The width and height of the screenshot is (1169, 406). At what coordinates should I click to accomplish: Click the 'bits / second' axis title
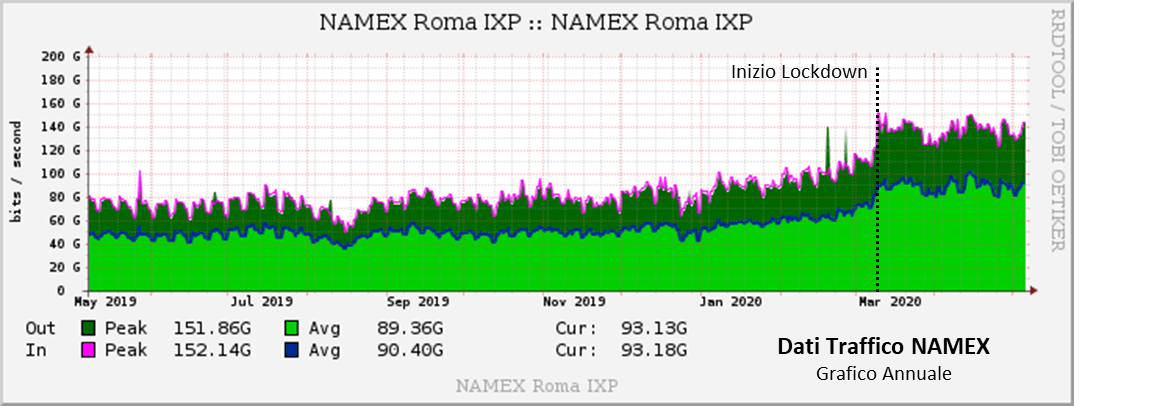point(16,171)
